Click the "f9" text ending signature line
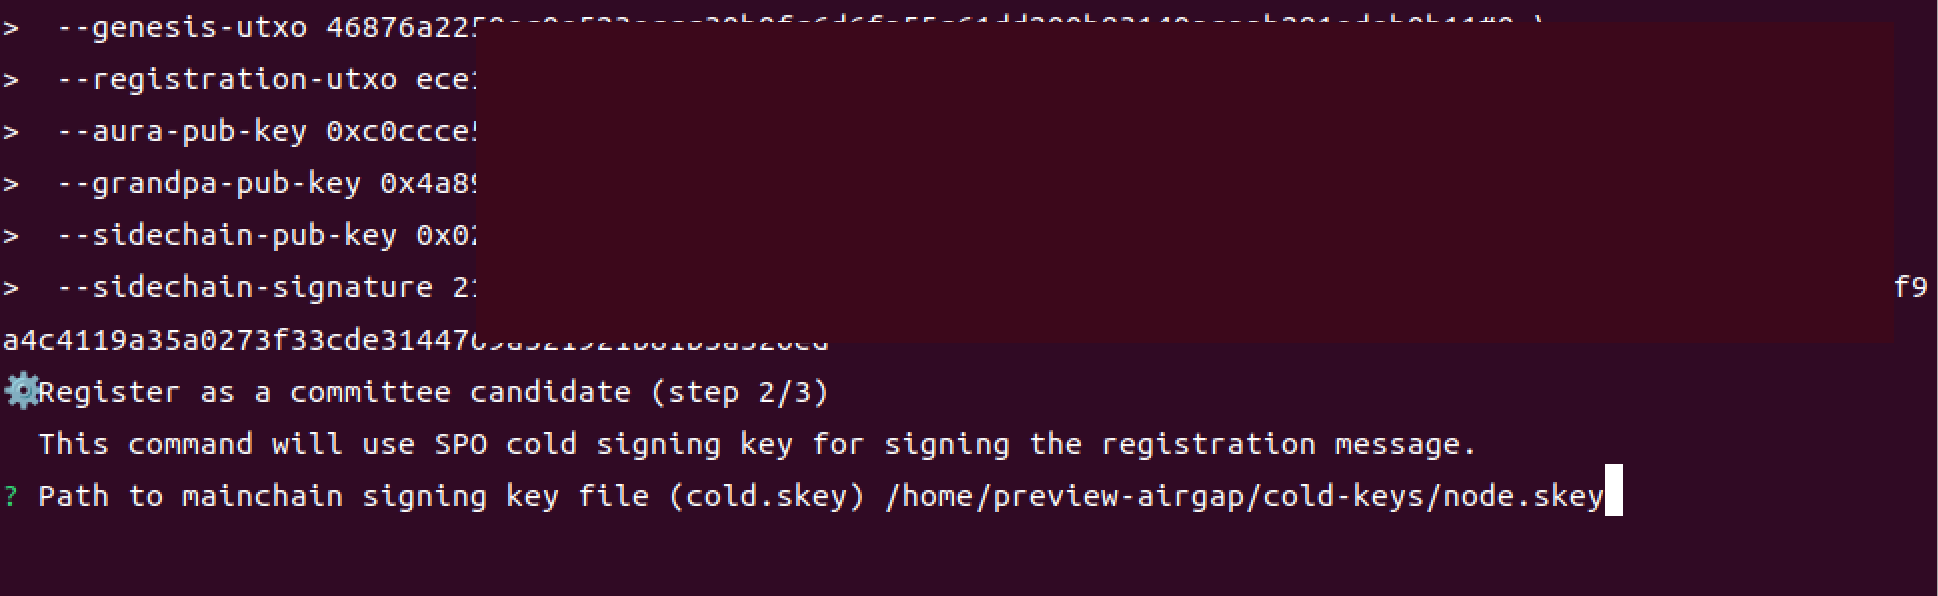Screen dimensions: 1938x596 coord(1911,287)
